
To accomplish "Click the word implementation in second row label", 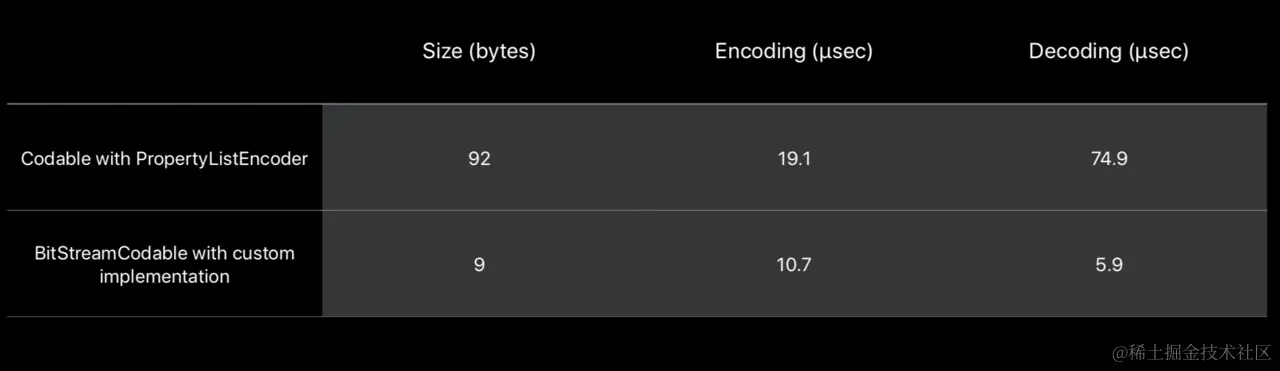I will click(164, 277).
